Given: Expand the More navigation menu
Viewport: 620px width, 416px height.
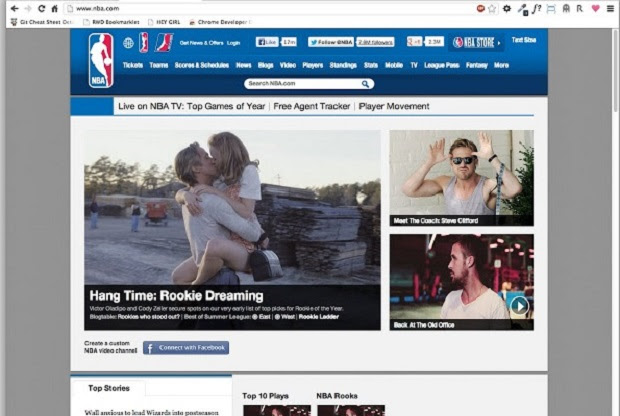Looking at the screenshot, I should (x=501, y=65).
